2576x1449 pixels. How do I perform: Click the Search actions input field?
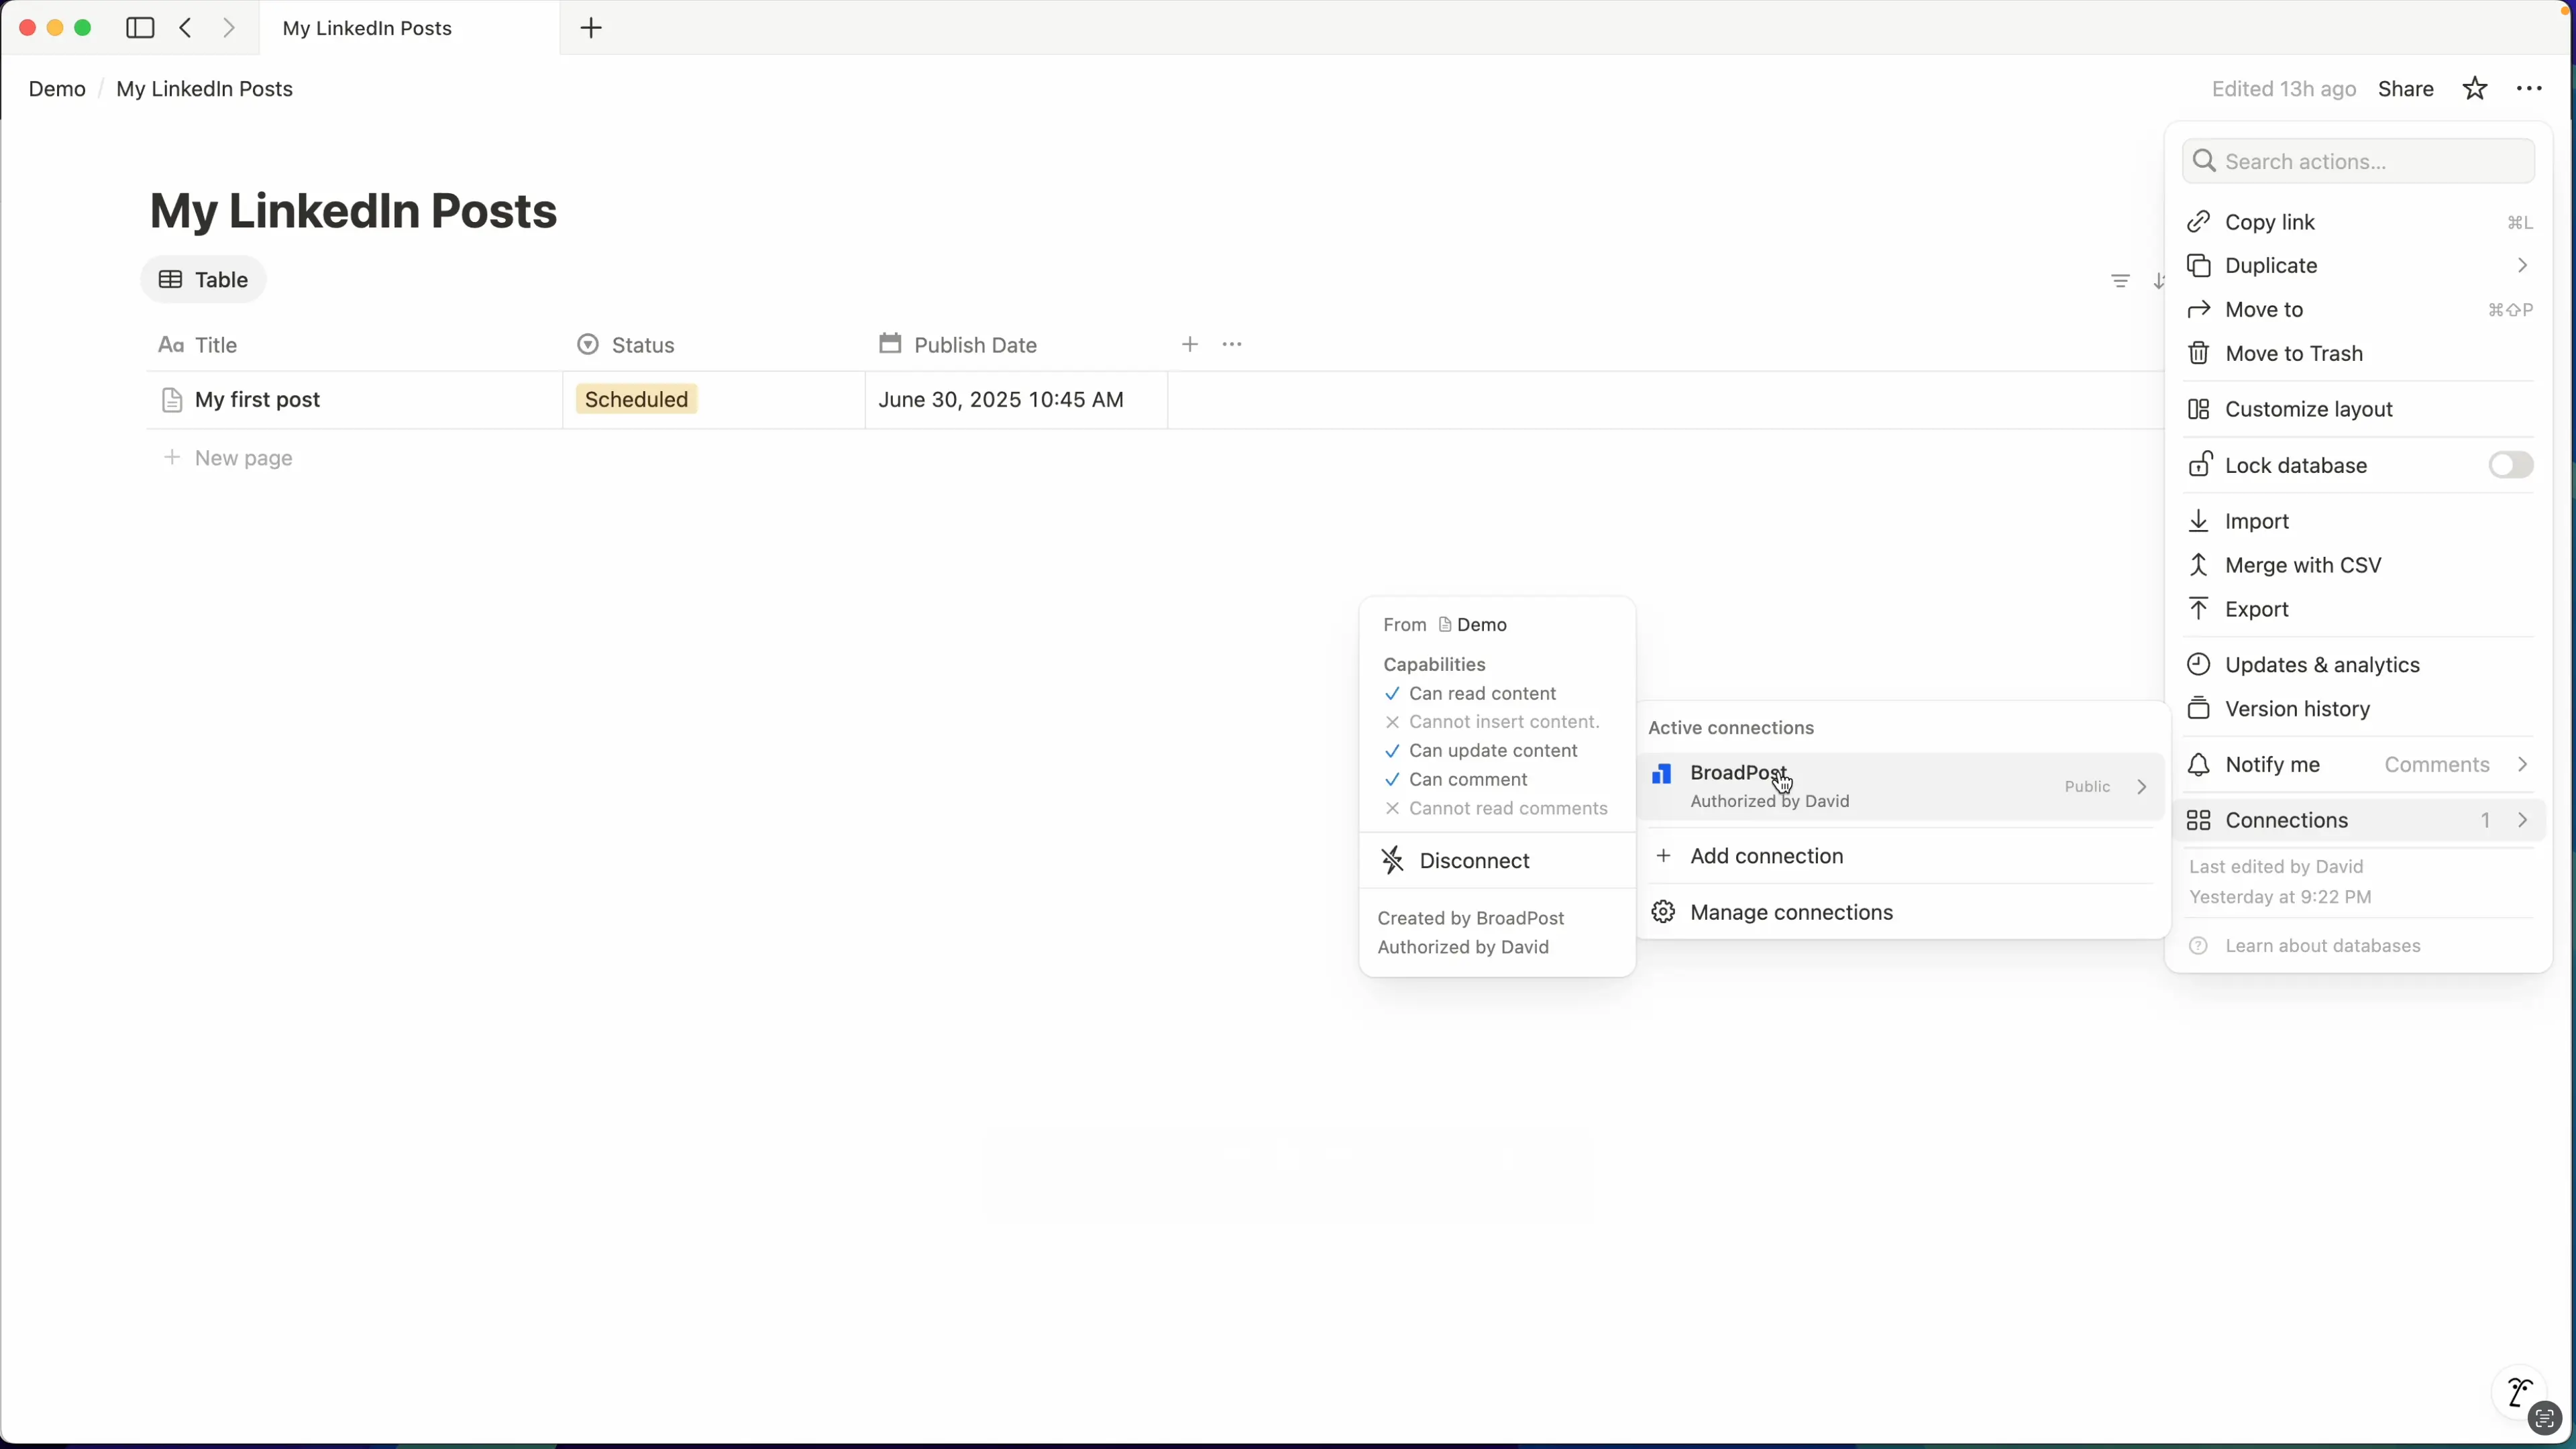(2359, 161)
